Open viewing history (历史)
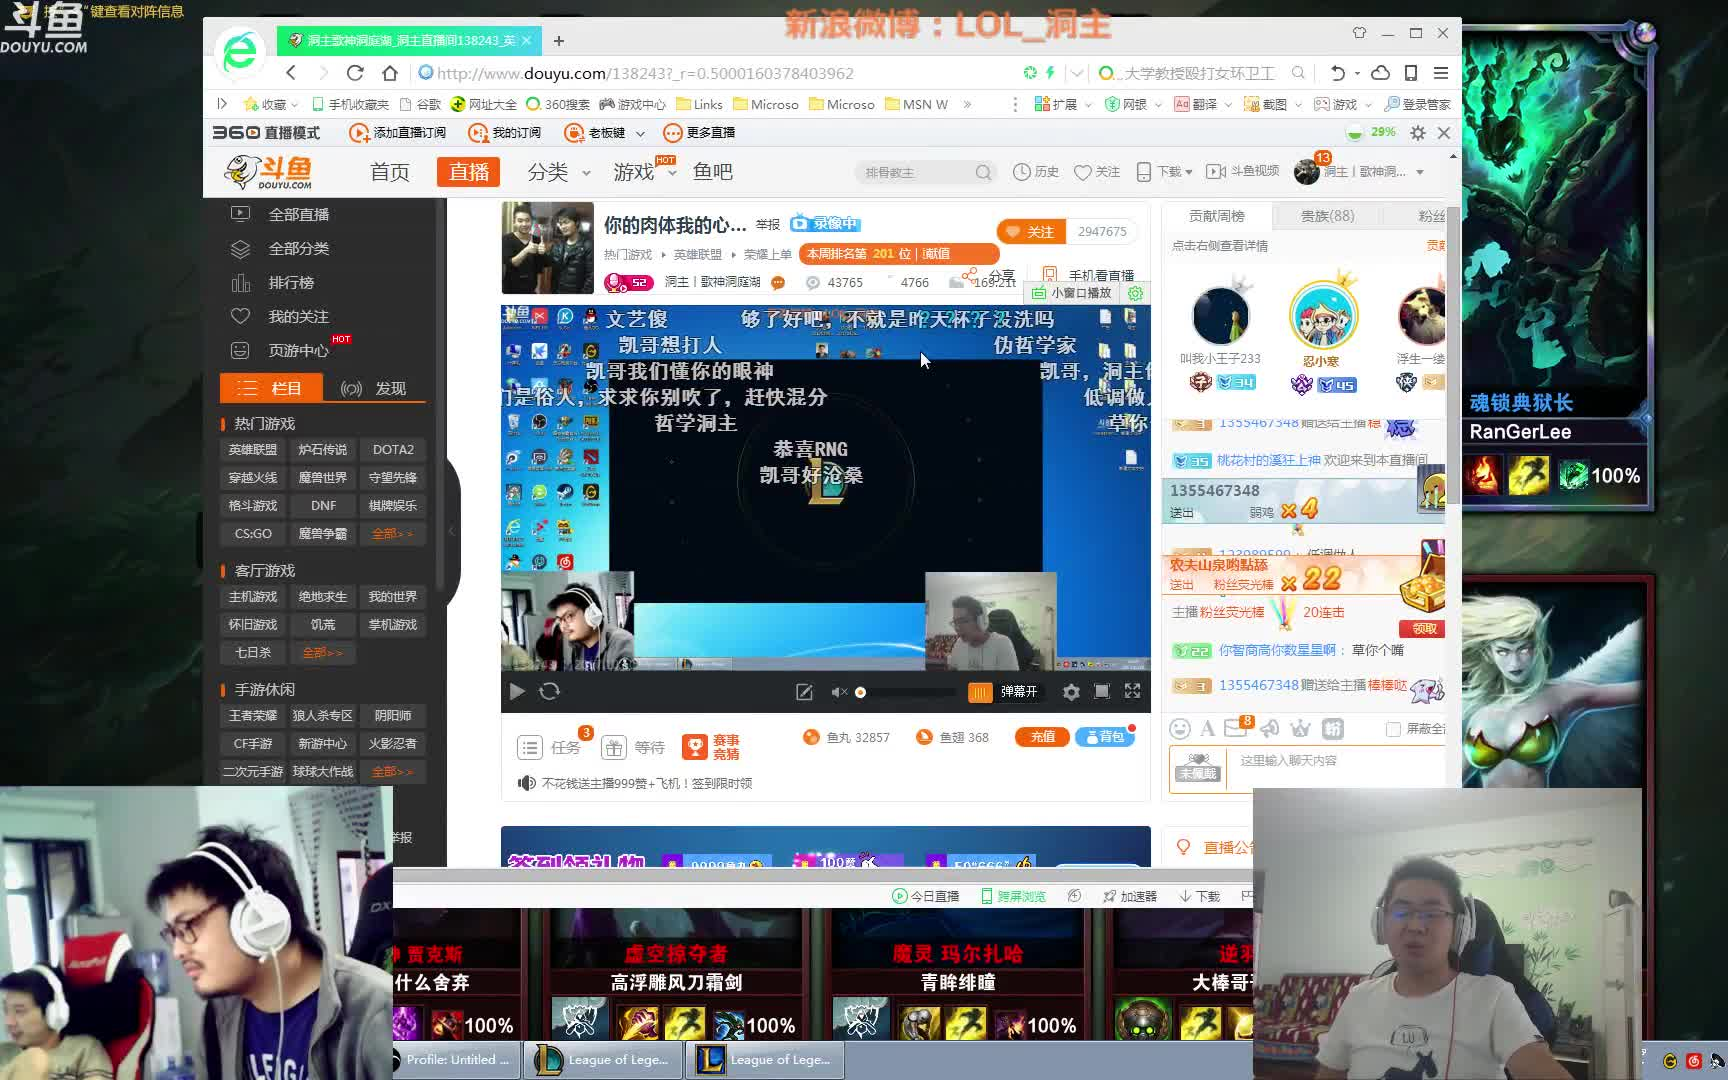 point(1036,172)
